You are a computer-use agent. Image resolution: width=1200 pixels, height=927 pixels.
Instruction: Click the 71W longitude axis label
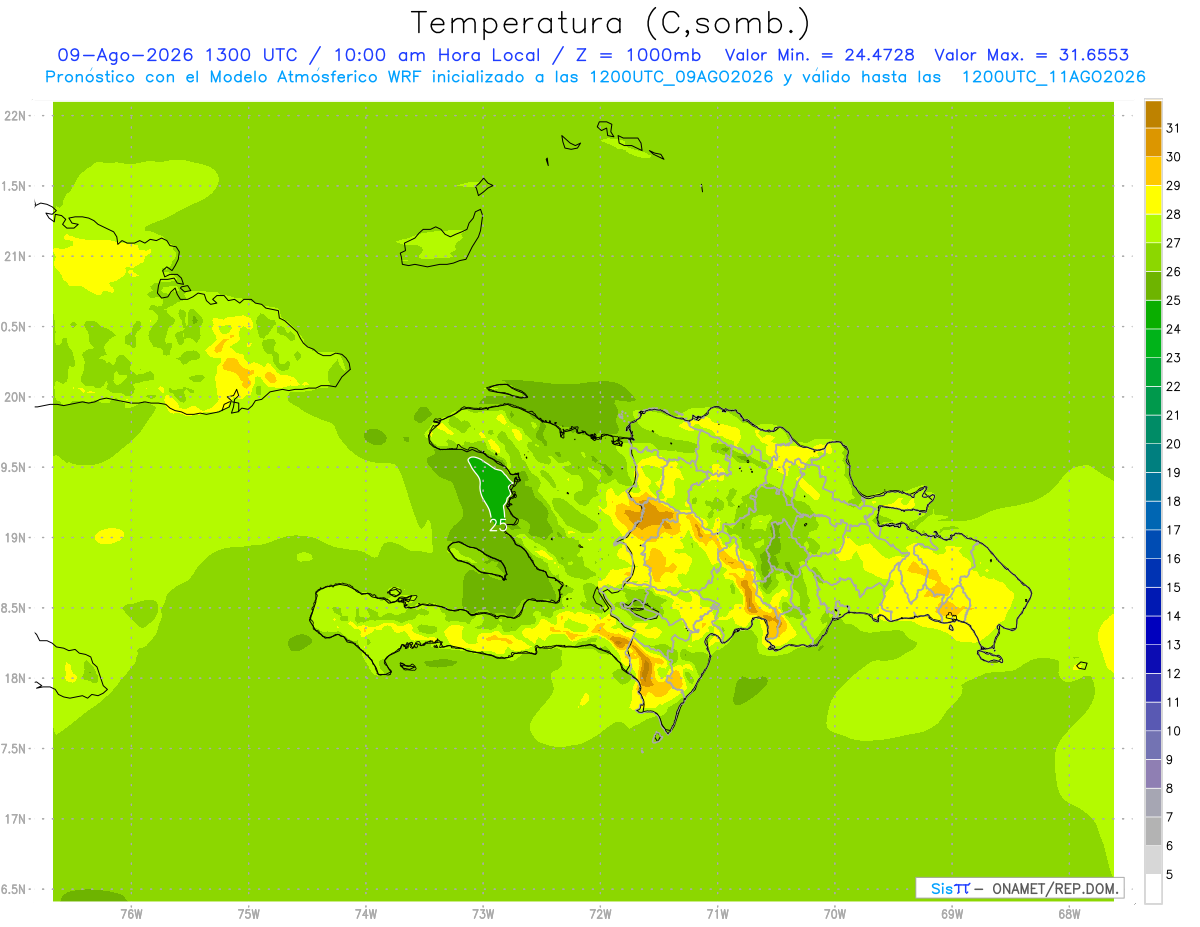(x=718, y=915)
